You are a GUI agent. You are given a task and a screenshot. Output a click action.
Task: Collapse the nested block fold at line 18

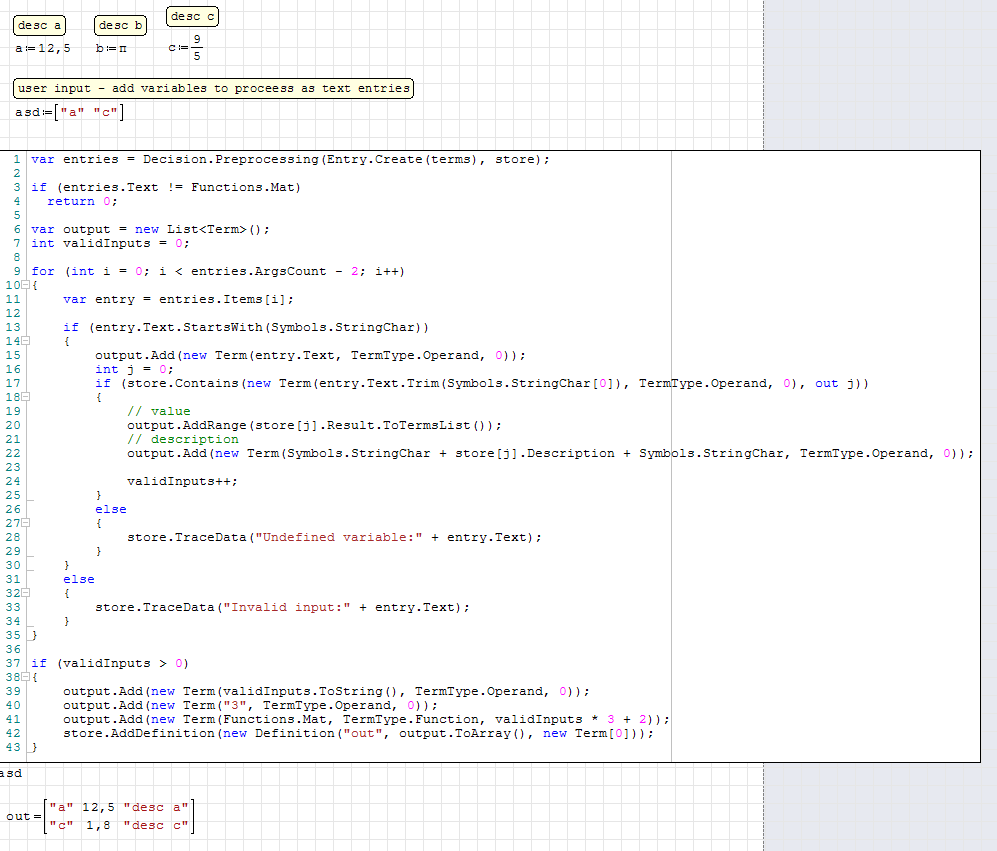(x=26, y=397)
